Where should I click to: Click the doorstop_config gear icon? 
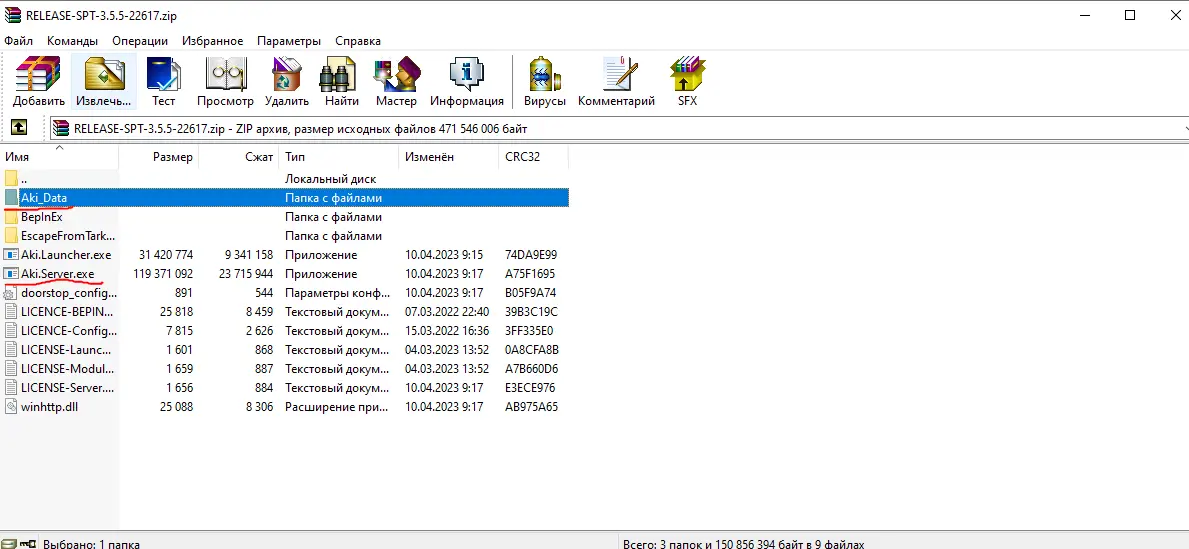click(11, 293)
